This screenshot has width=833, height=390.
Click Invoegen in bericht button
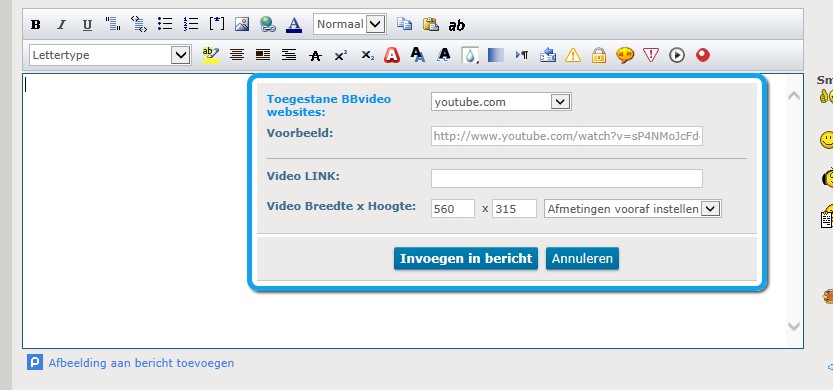(466, 259)
